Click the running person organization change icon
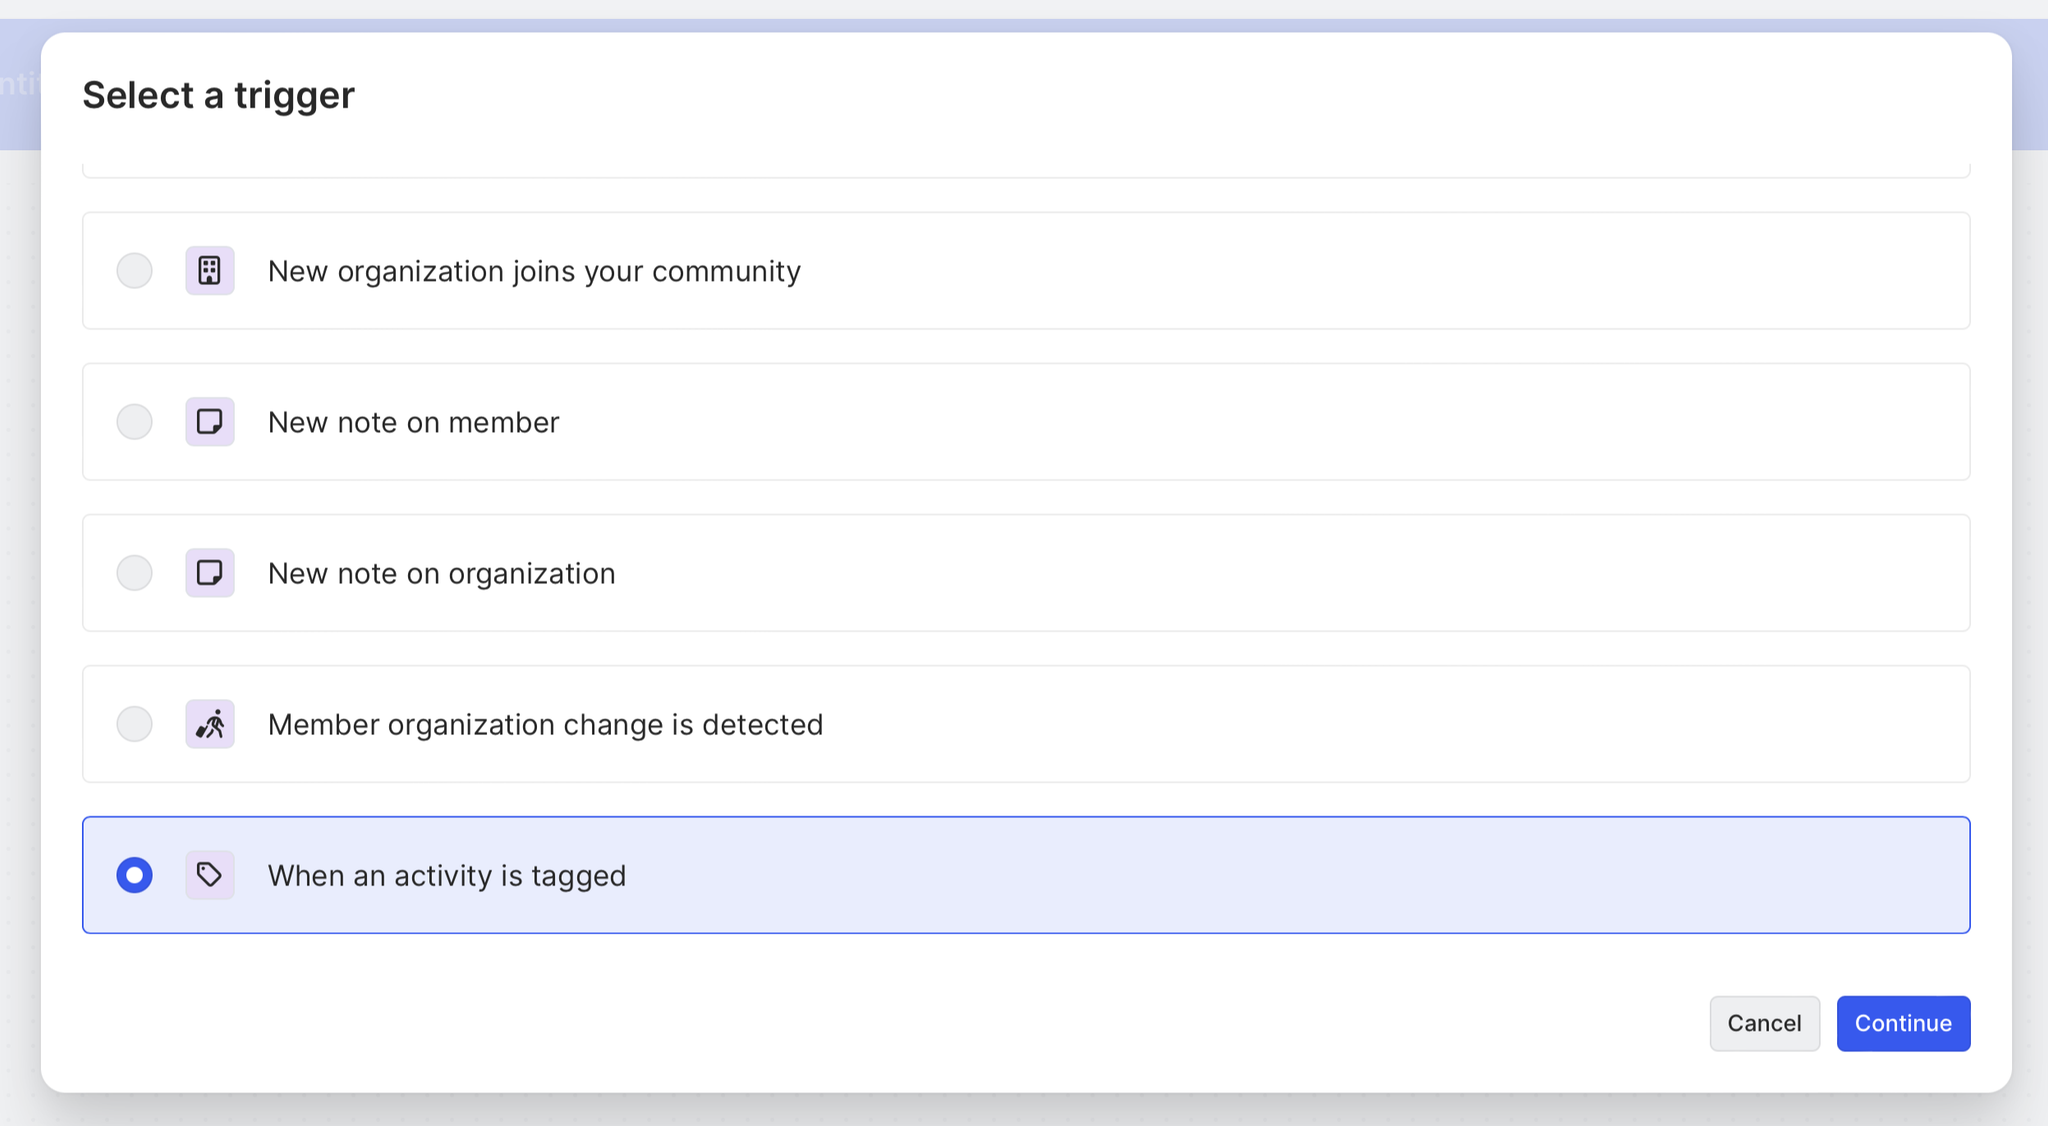Image resolution: width=2048 pixels, height=1126 pixels. (x=210, y=724)
